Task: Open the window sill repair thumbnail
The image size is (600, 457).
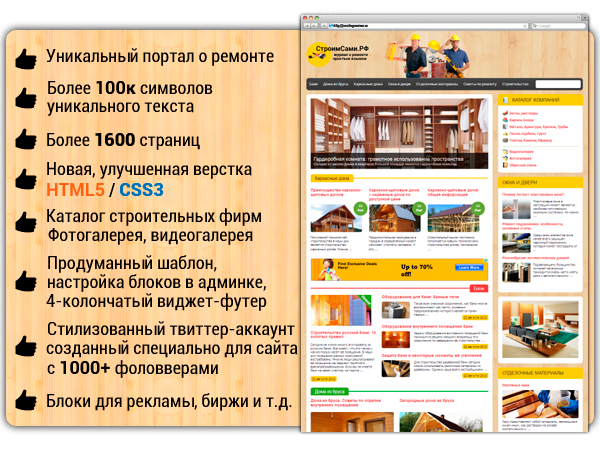Action: pyautogui.click(x=516, y=242)
